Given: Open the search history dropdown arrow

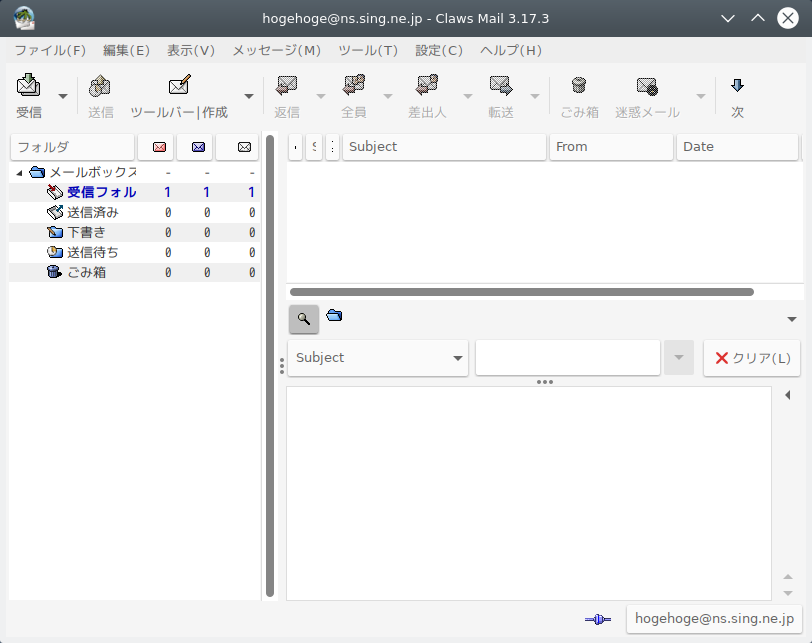Looking at the screenshot, I should coord(679,358).
